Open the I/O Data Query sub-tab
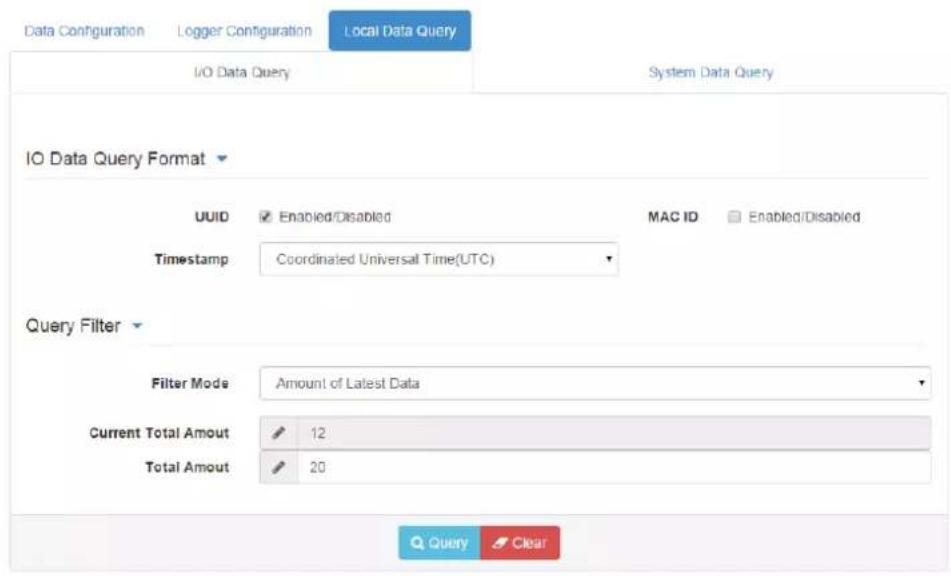Image resolution: width=951 pixels, height=576 pixels. [242, 72]
